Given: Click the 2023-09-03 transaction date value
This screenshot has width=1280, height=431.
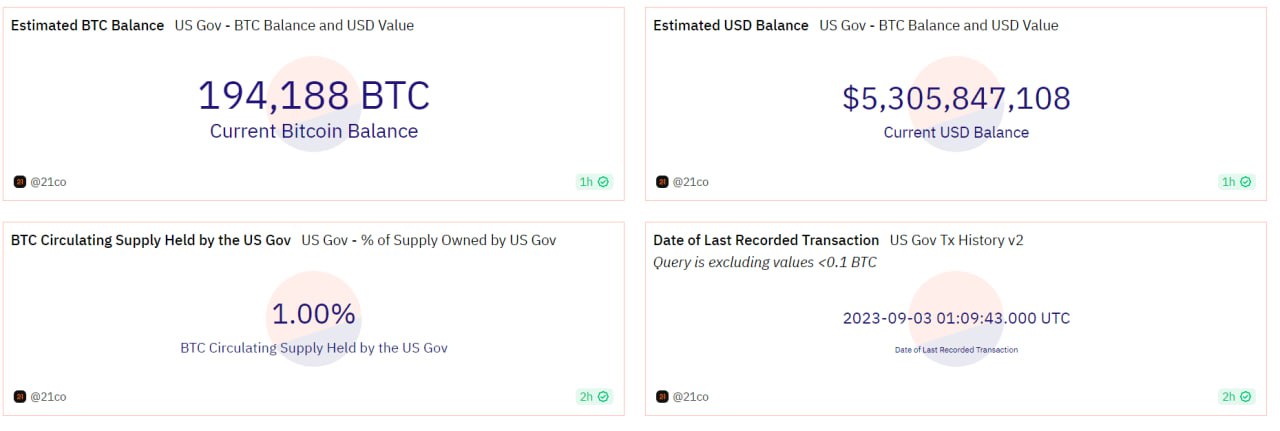Looking at the screenshot, I should (956, 318).
